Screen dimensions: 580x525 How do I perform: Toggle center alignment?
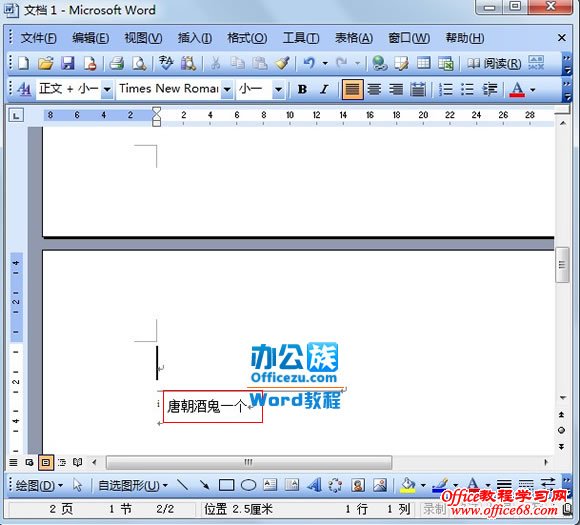(x=374, y=89)
